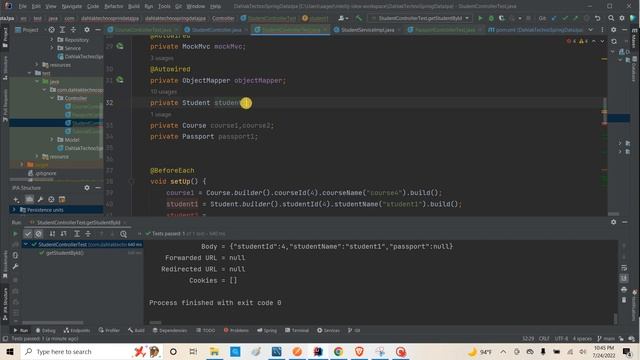Toggle soft-wrap in console sidebar

[x=624, y=268]
